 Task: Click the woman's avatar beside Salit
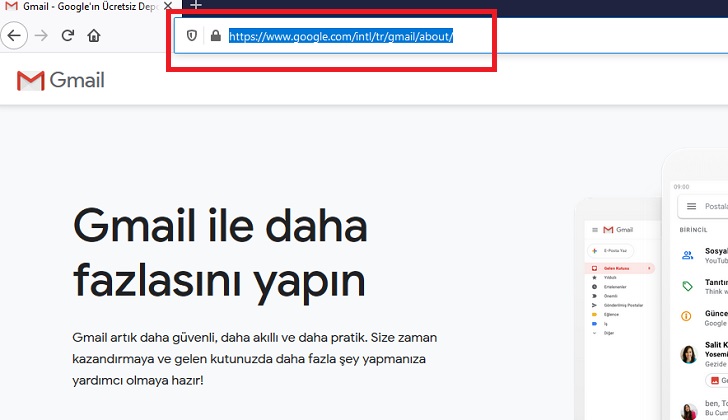tap(689, 354)
